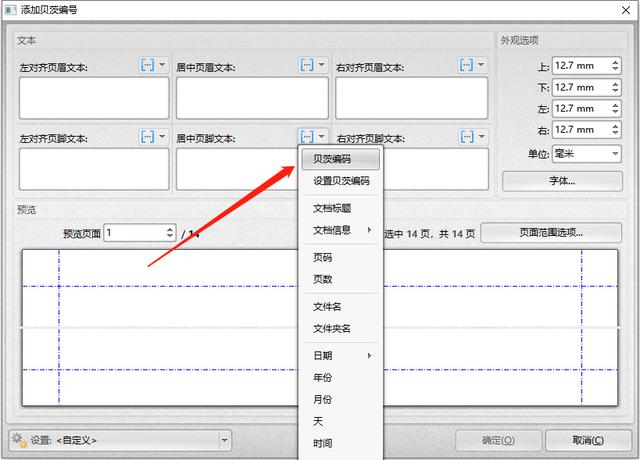640x460 pixels.
Task: Click macro insert icon for 居中页脚文本
Action: [x=307, y=136]
